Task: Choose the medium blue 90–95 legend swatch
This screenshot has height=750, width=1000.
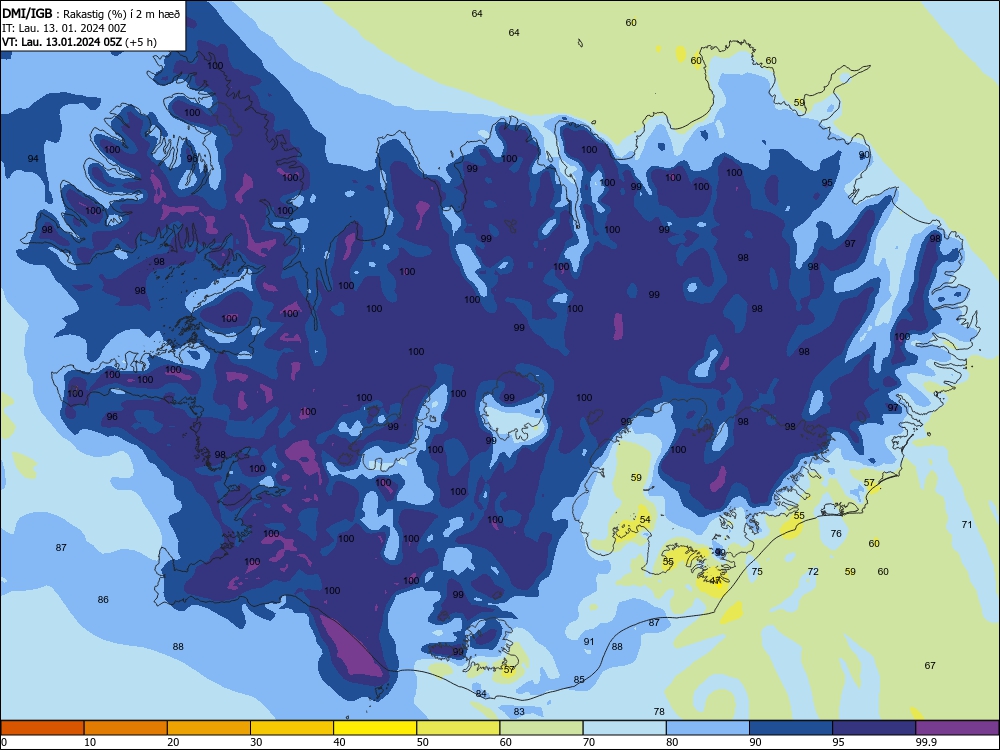Action: 791,728
